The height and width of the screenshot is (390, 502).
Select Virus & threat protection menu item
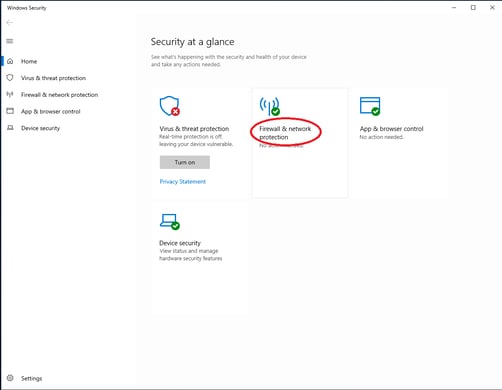click(x=53, y=78)
